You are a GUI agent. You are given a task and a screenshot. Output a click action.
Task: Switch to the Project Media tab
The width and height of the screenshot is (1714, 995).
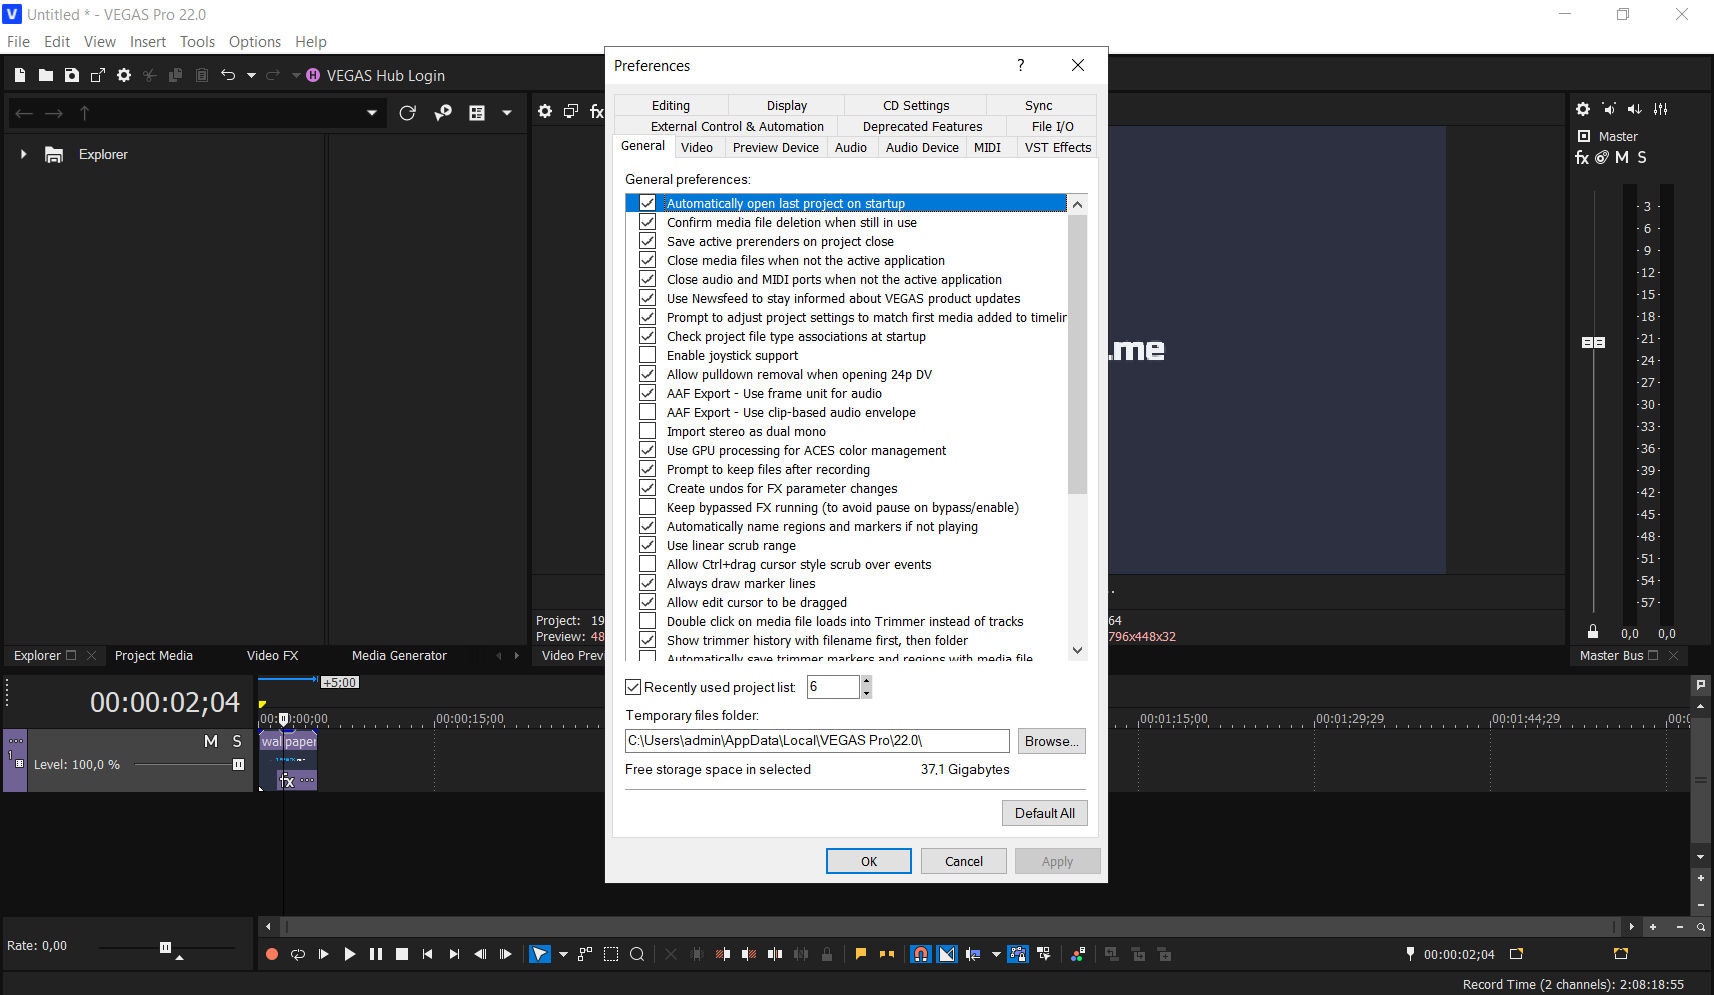pos(154,656)
